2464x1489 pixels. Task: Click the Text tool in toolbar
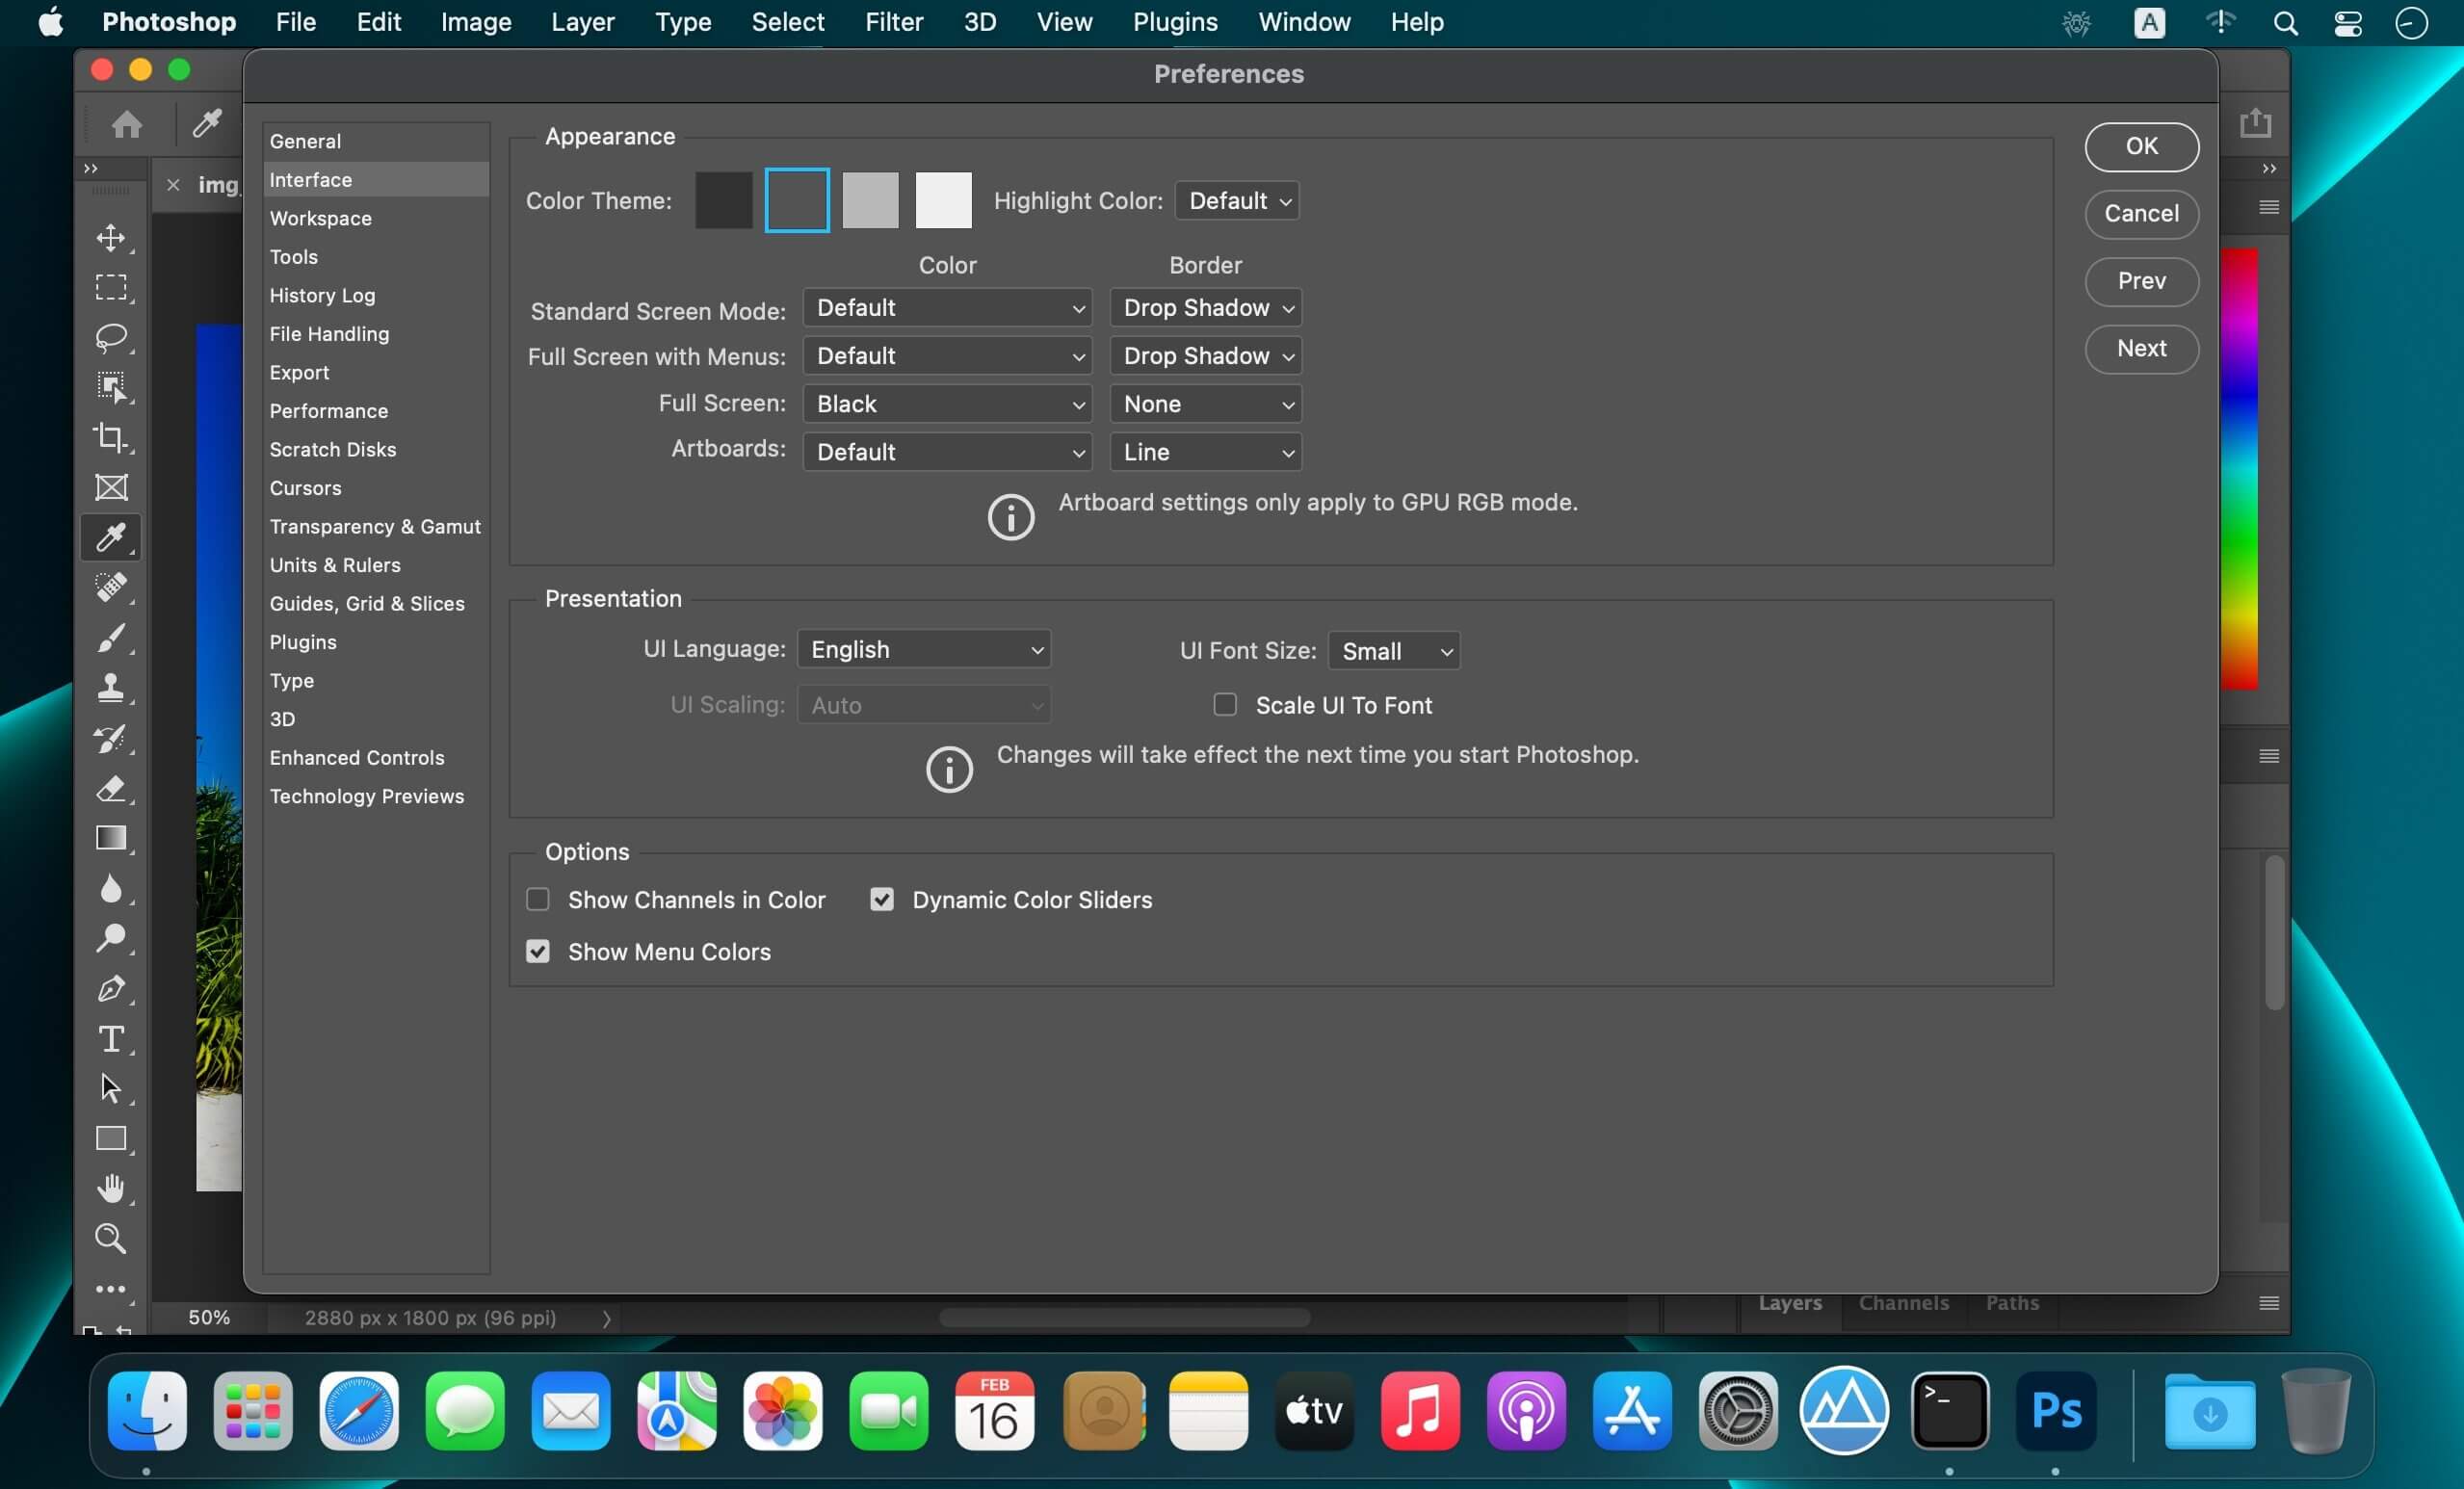pyautogui.click(x=109, y=1038)
